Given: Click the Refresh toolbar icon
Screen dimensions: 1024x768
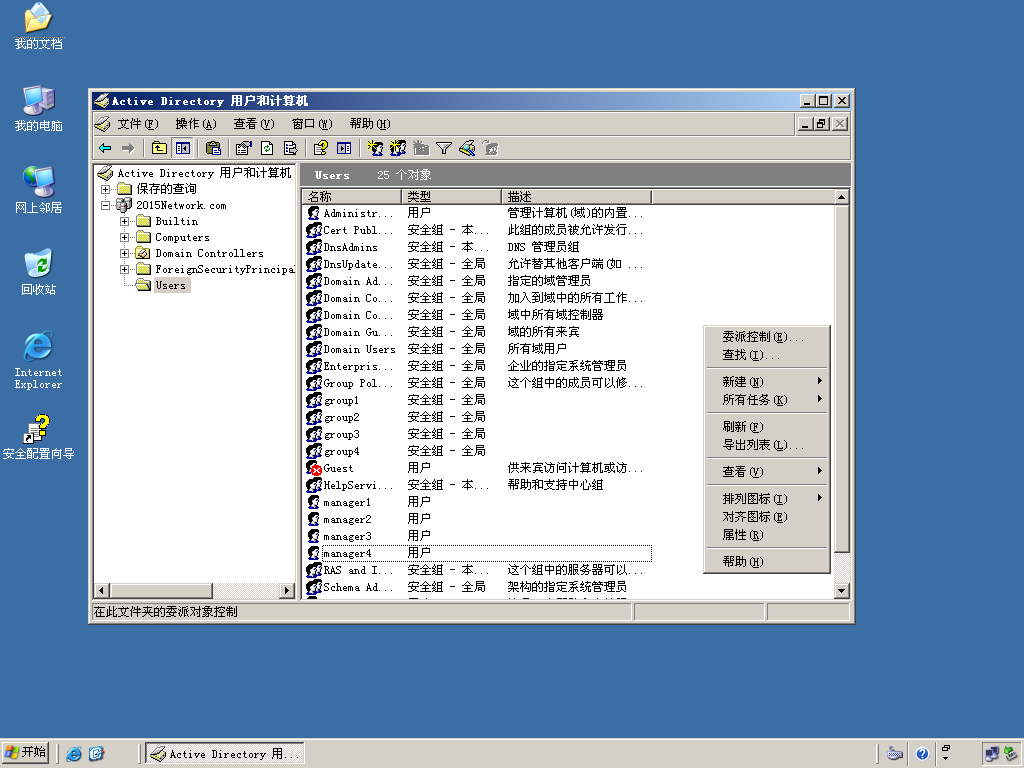Looking at the screenshot, I should click(x=267, y=148).
